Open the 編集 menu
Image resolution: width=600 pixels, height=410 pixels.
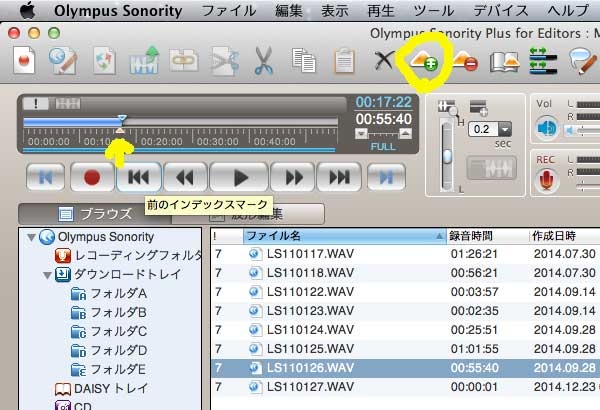(289, 11)
